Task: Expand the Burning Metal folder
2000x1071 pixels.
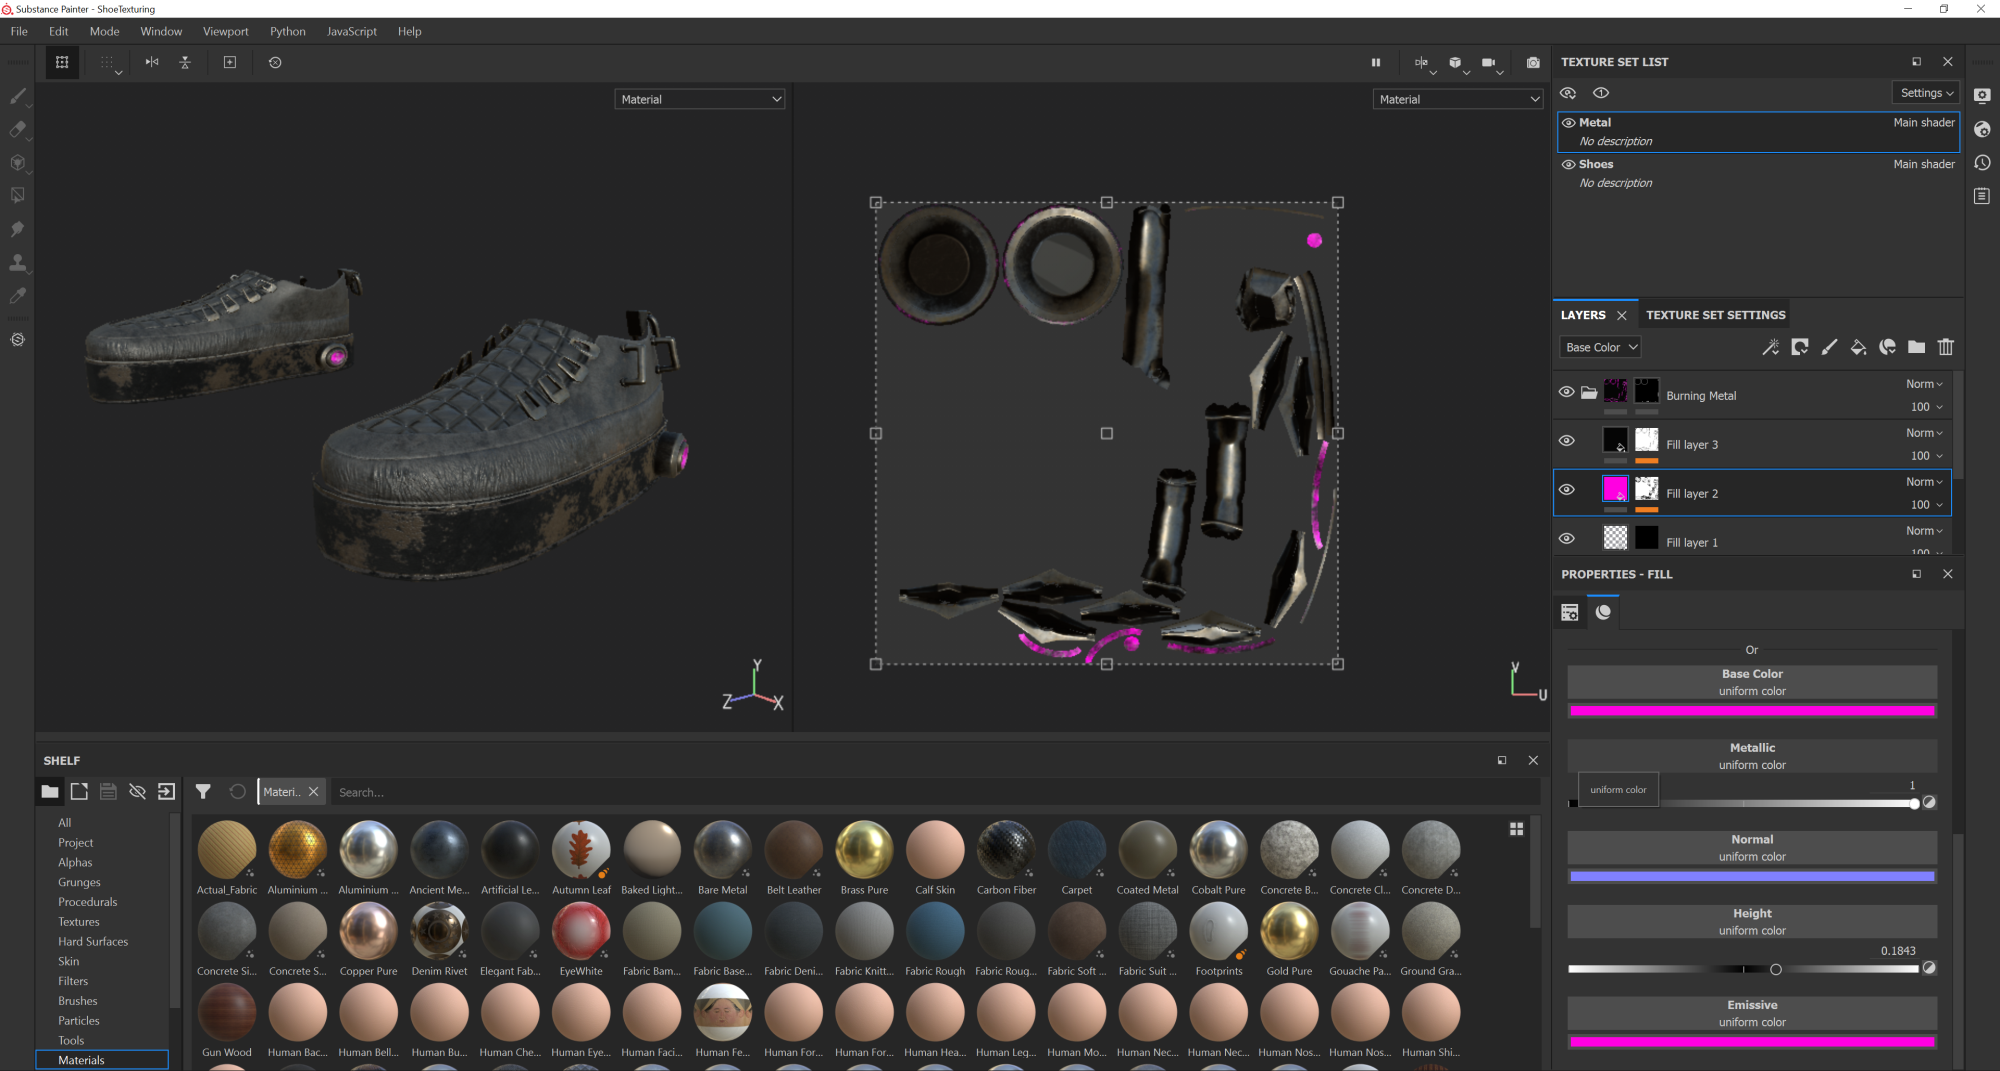Action: (1589, 392)
